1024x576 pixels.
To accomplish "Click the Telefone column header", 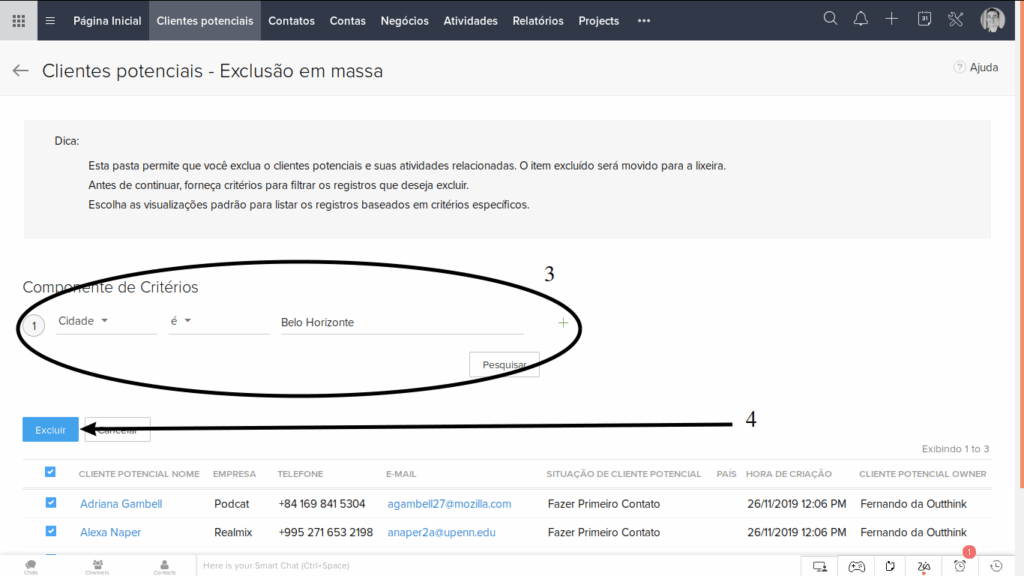I will pos(300,473).
